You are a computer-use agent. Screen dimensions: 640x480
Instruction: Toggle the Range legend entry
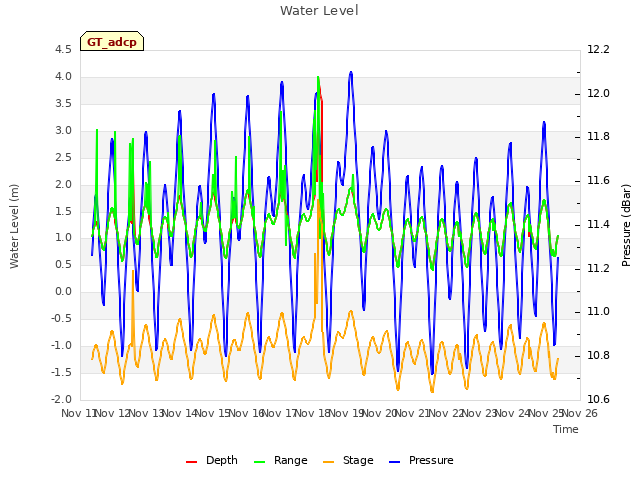(x=280, y=460)
